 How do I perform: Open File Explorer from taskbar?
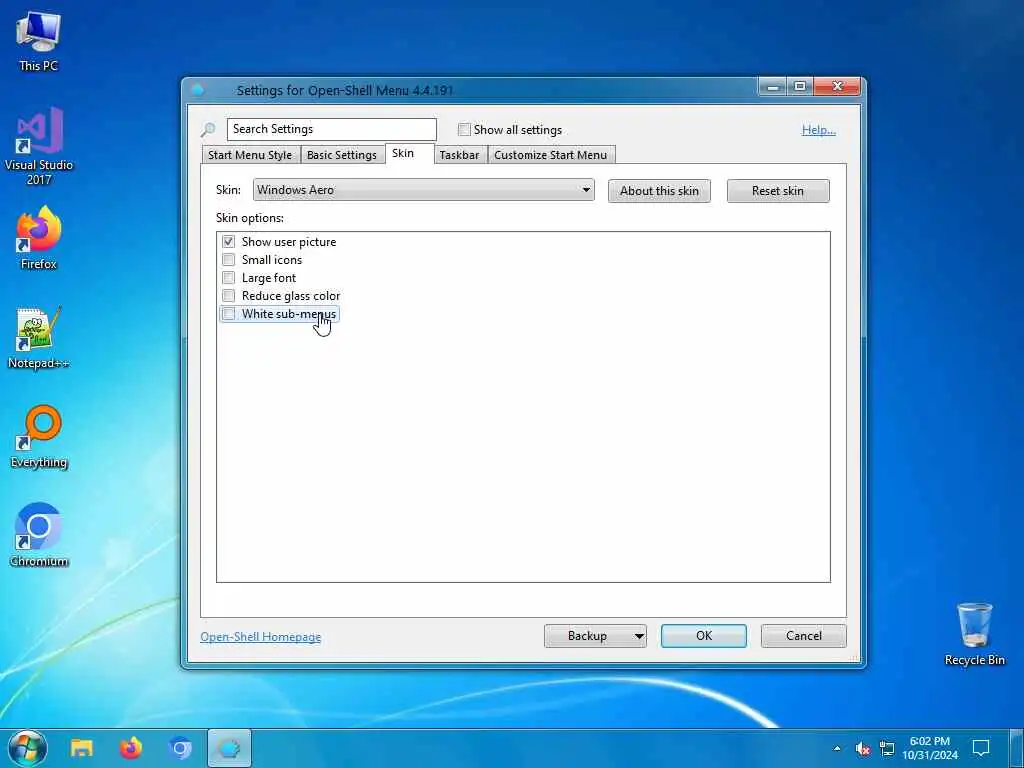82,748
